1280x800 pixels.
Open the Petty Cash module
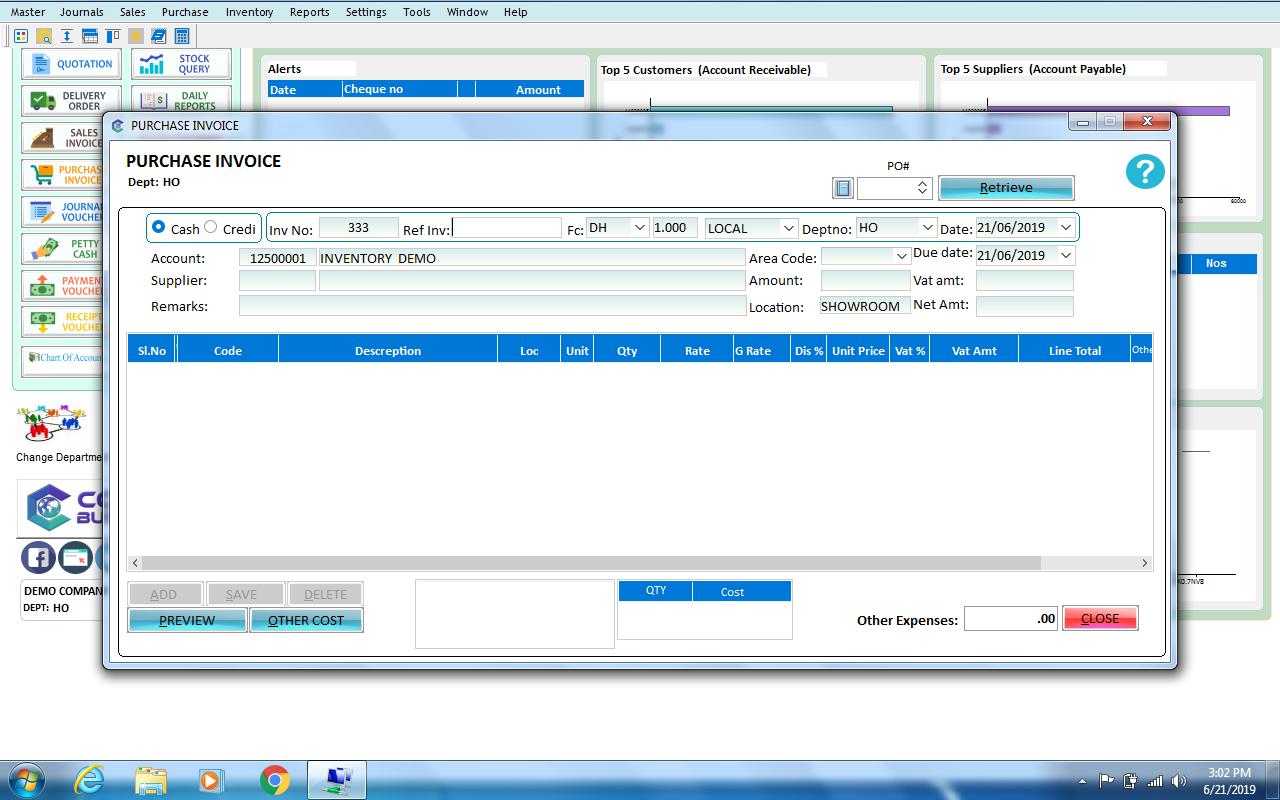point(62,250)
